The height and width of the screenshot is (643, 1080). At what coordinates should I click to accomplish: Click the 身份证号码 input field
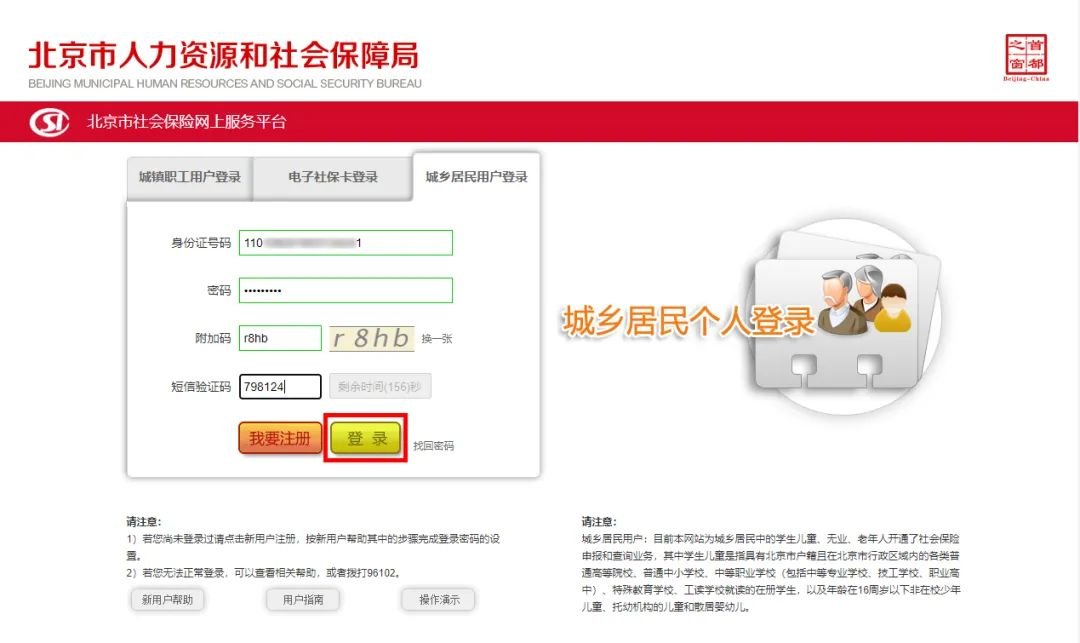coord(346,243)
